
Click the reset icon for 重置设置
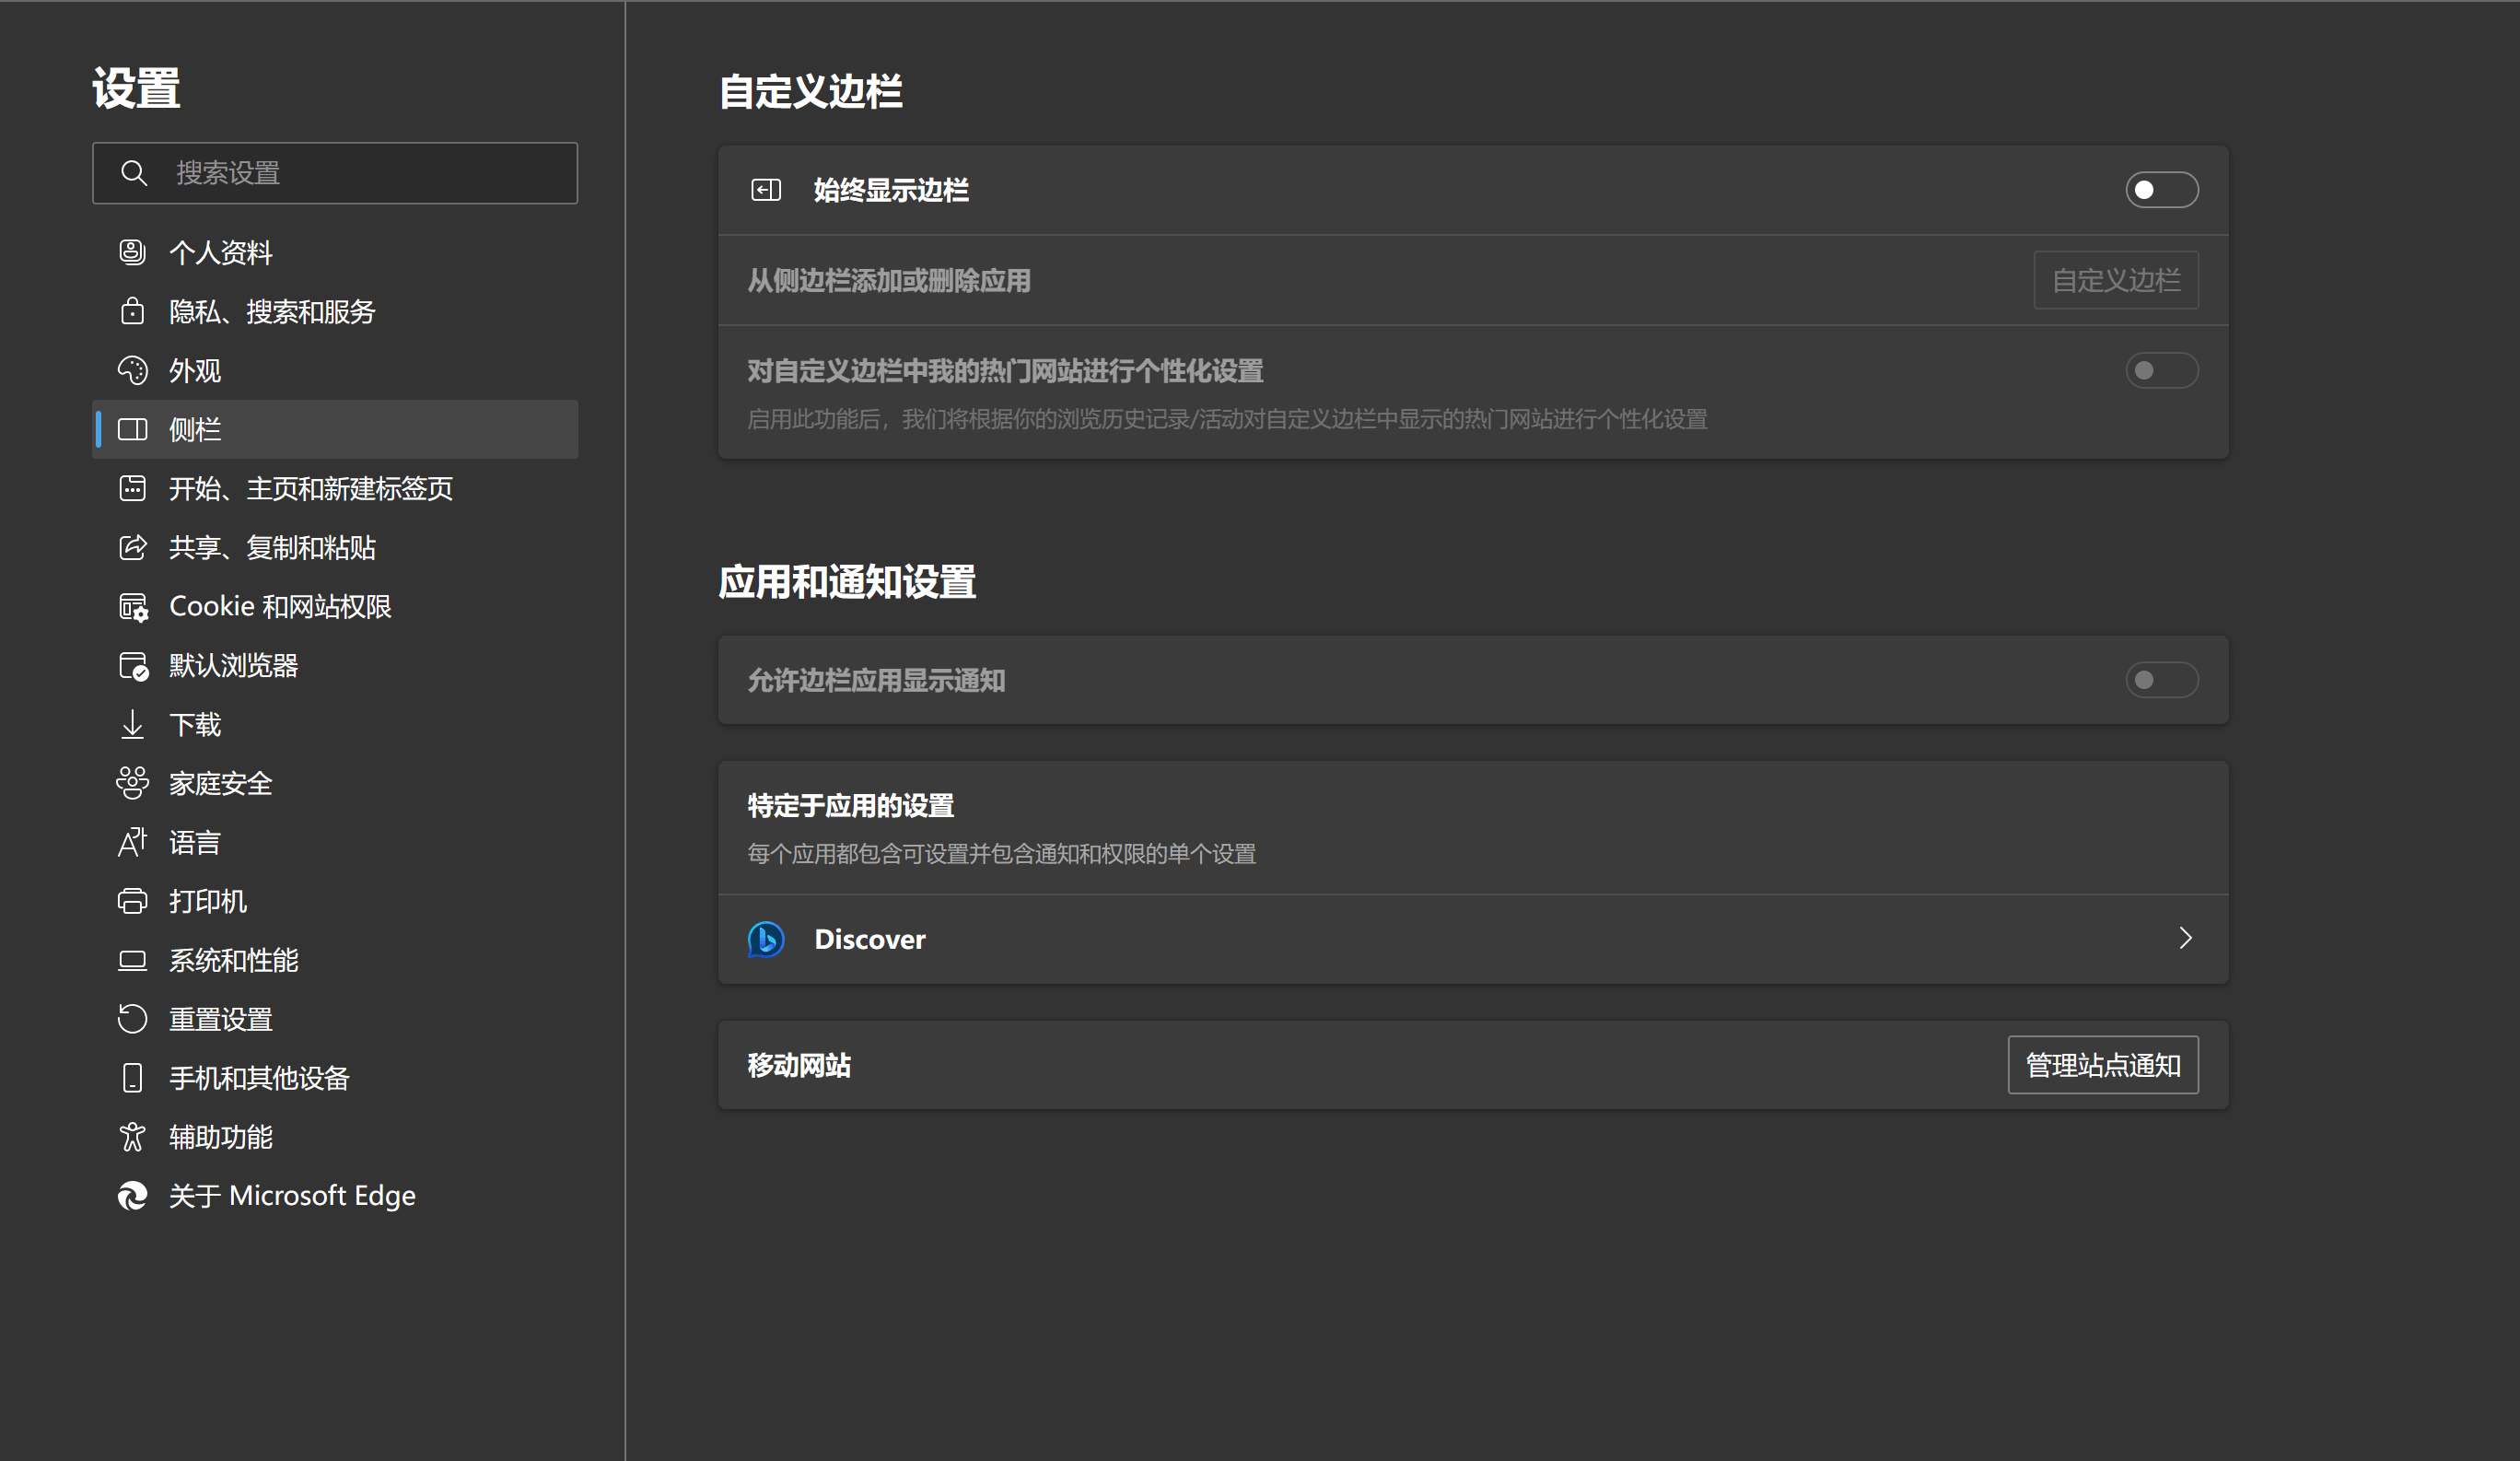pos(132,1019)
